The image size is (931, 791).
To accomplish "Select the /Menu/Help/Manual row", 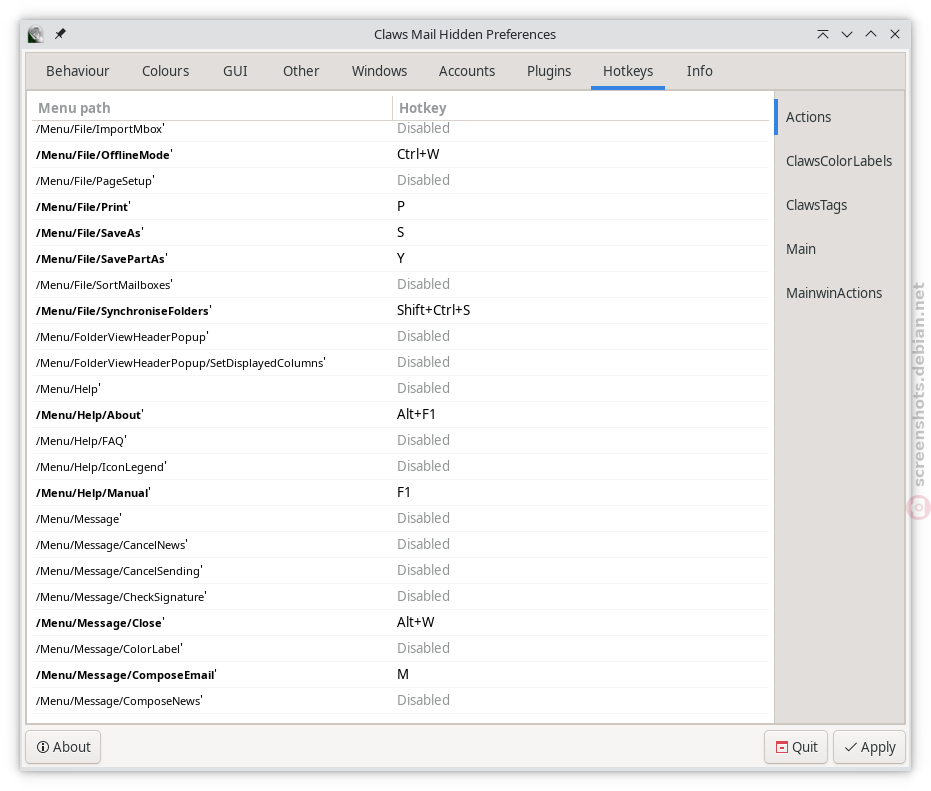I will 401,493.
